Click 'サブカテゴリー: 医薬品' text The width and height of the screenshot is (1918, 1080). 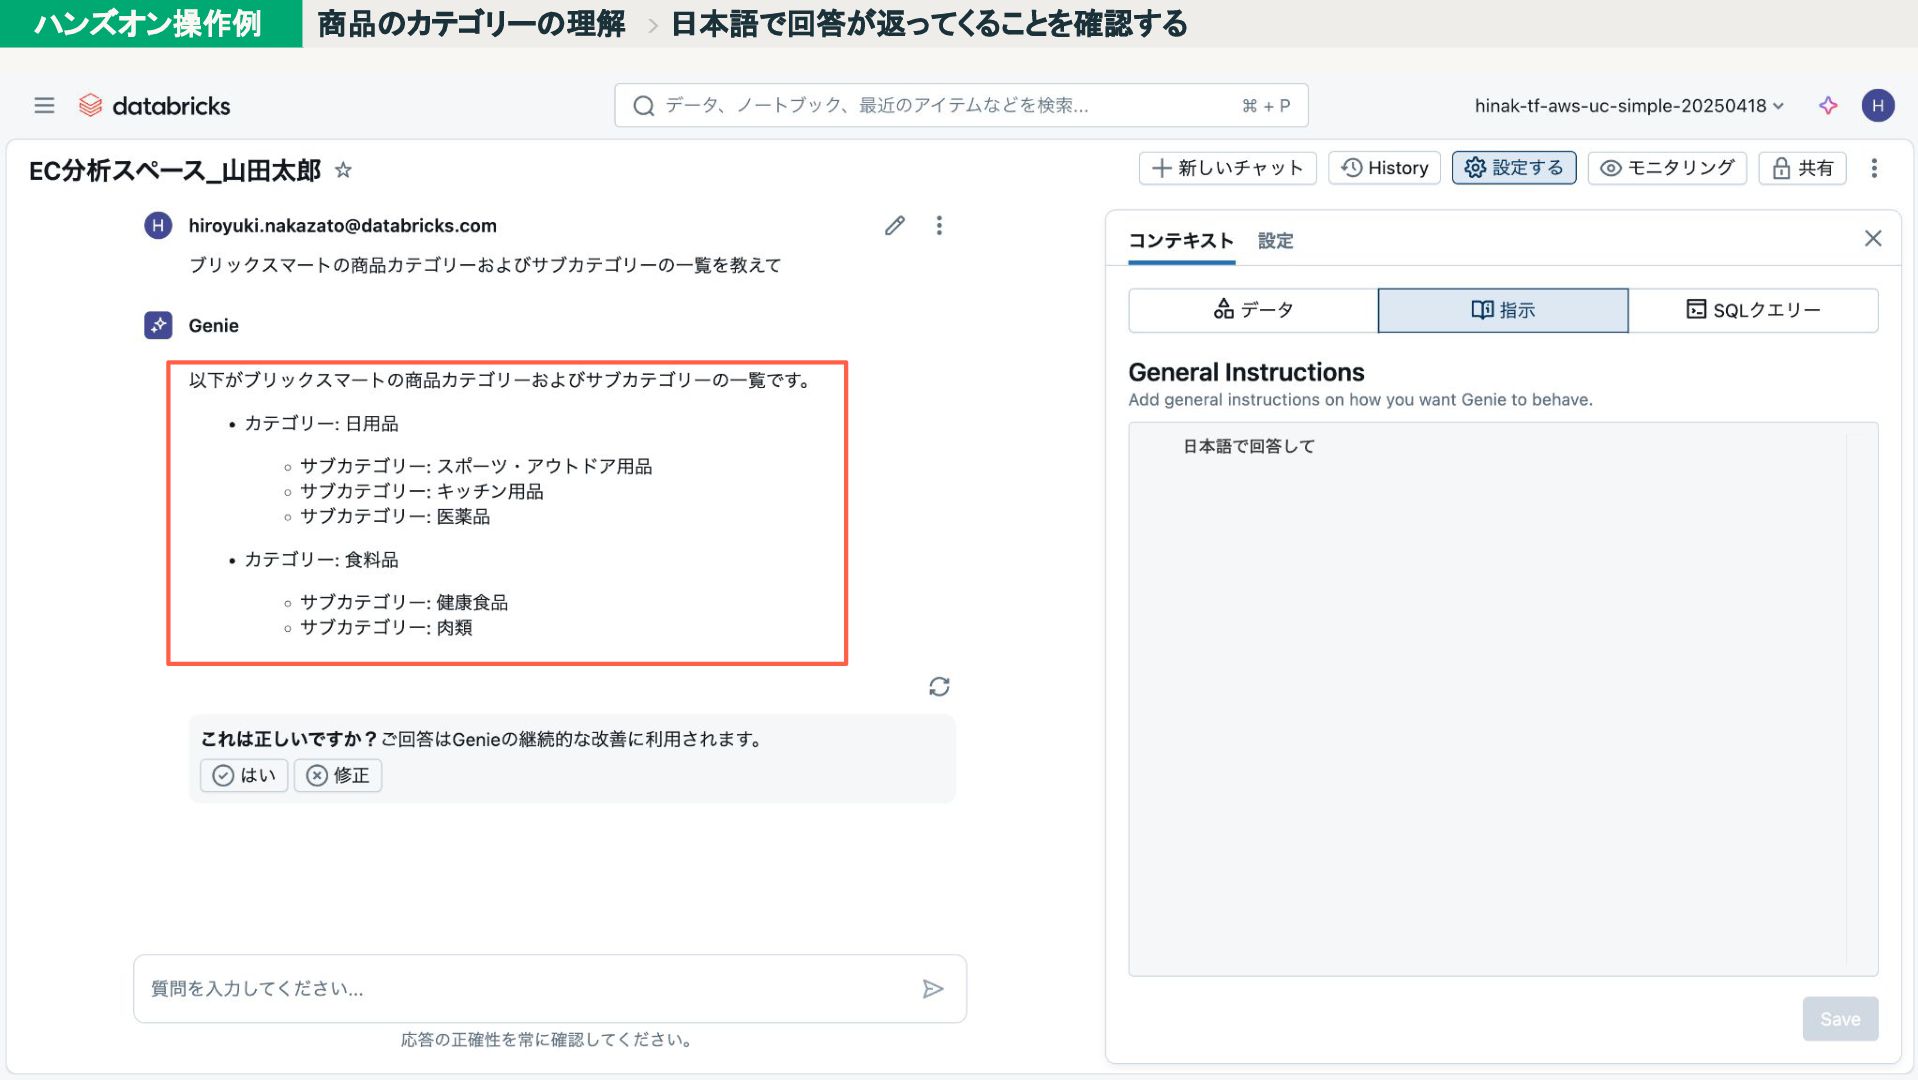tap(395, 517)
